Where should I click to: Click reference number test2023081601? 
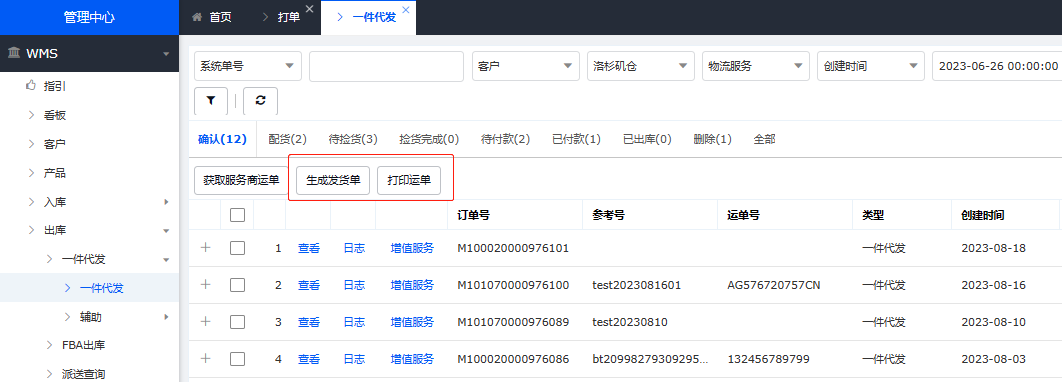pyautogui.click(x=637, y=285)
